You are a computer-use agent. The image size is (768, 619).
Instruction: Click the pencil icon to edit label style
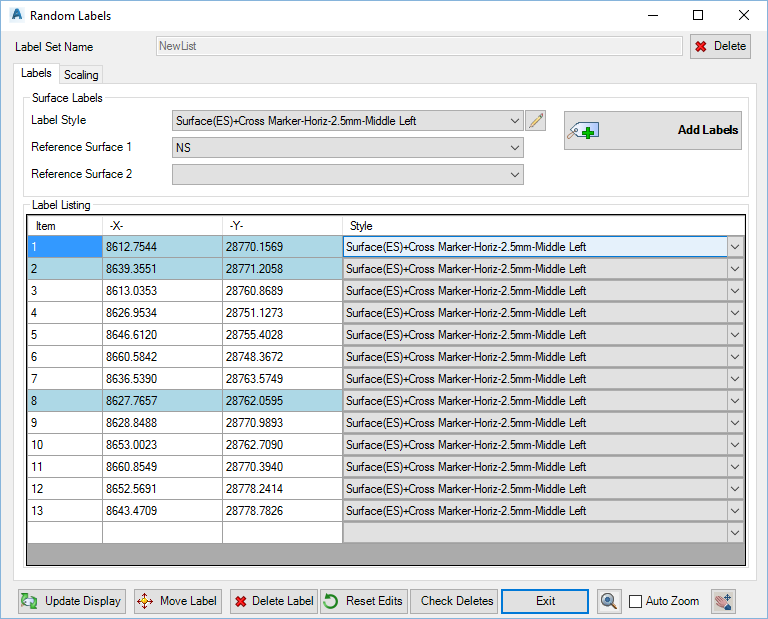pyautogui.click(x=536, y=121)
